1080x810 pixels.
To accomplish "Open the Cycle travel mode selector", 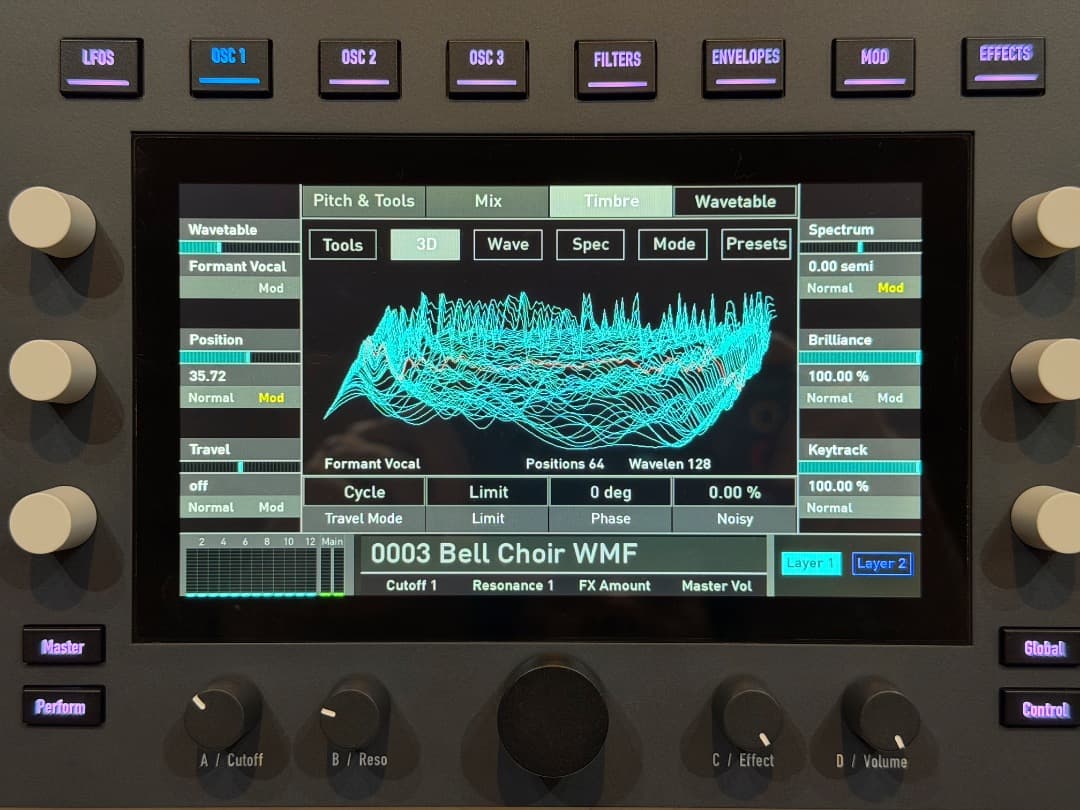I will point(364,492).
